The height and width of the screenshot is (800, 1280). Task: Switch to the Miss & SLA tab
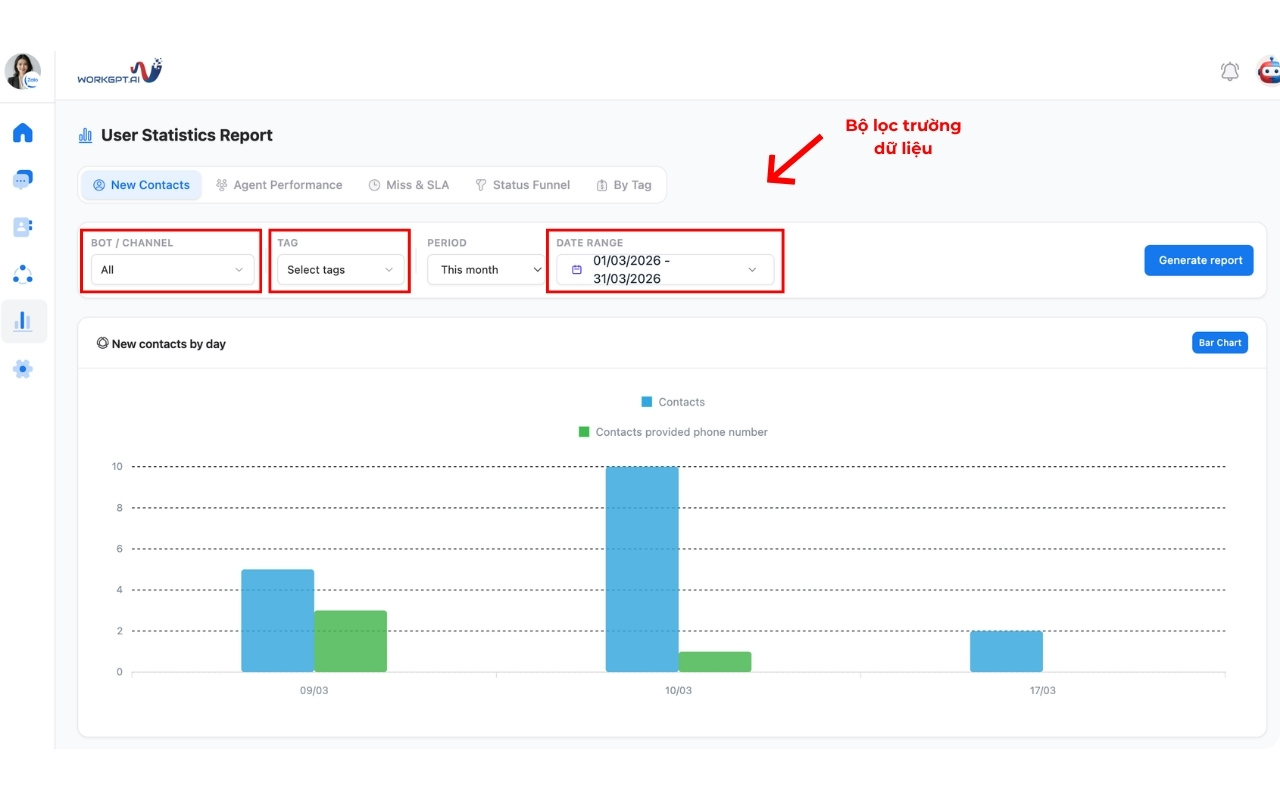tap(408, 185)
